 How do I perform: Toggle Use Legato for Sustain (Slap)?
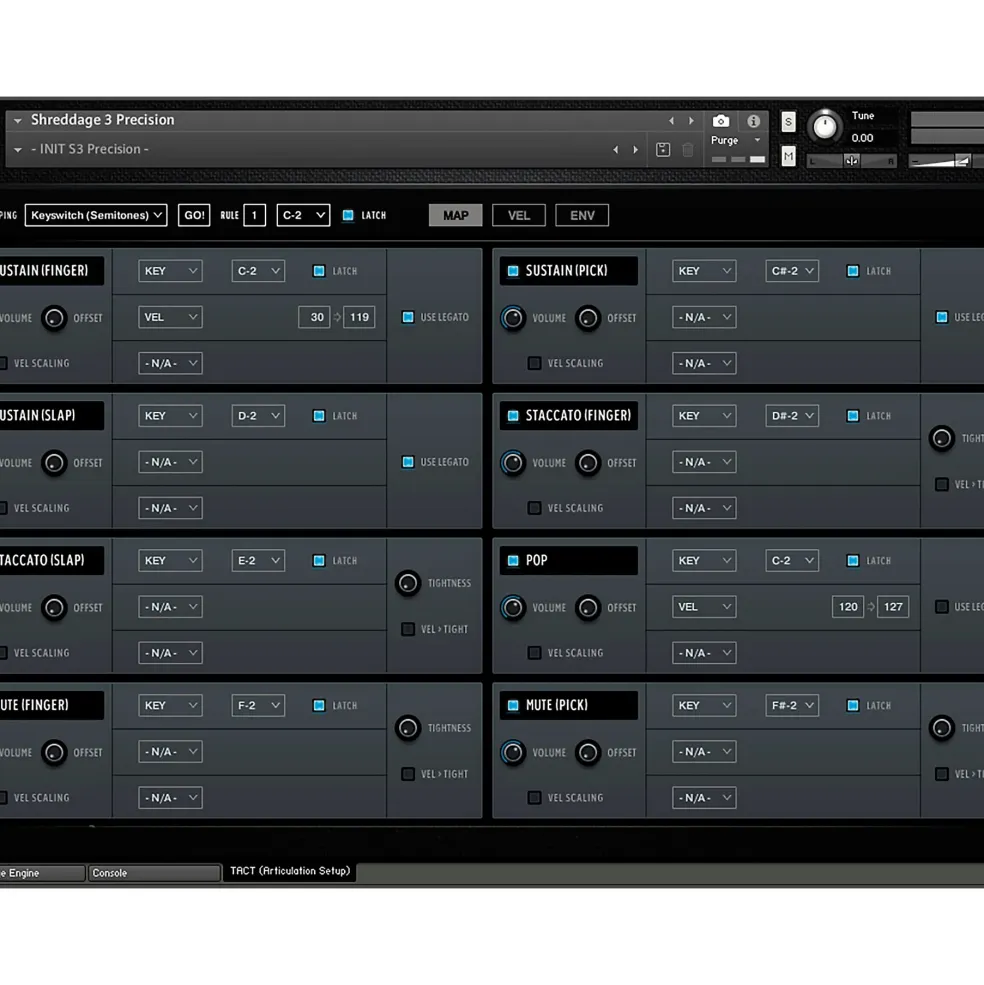coord(408,462)
